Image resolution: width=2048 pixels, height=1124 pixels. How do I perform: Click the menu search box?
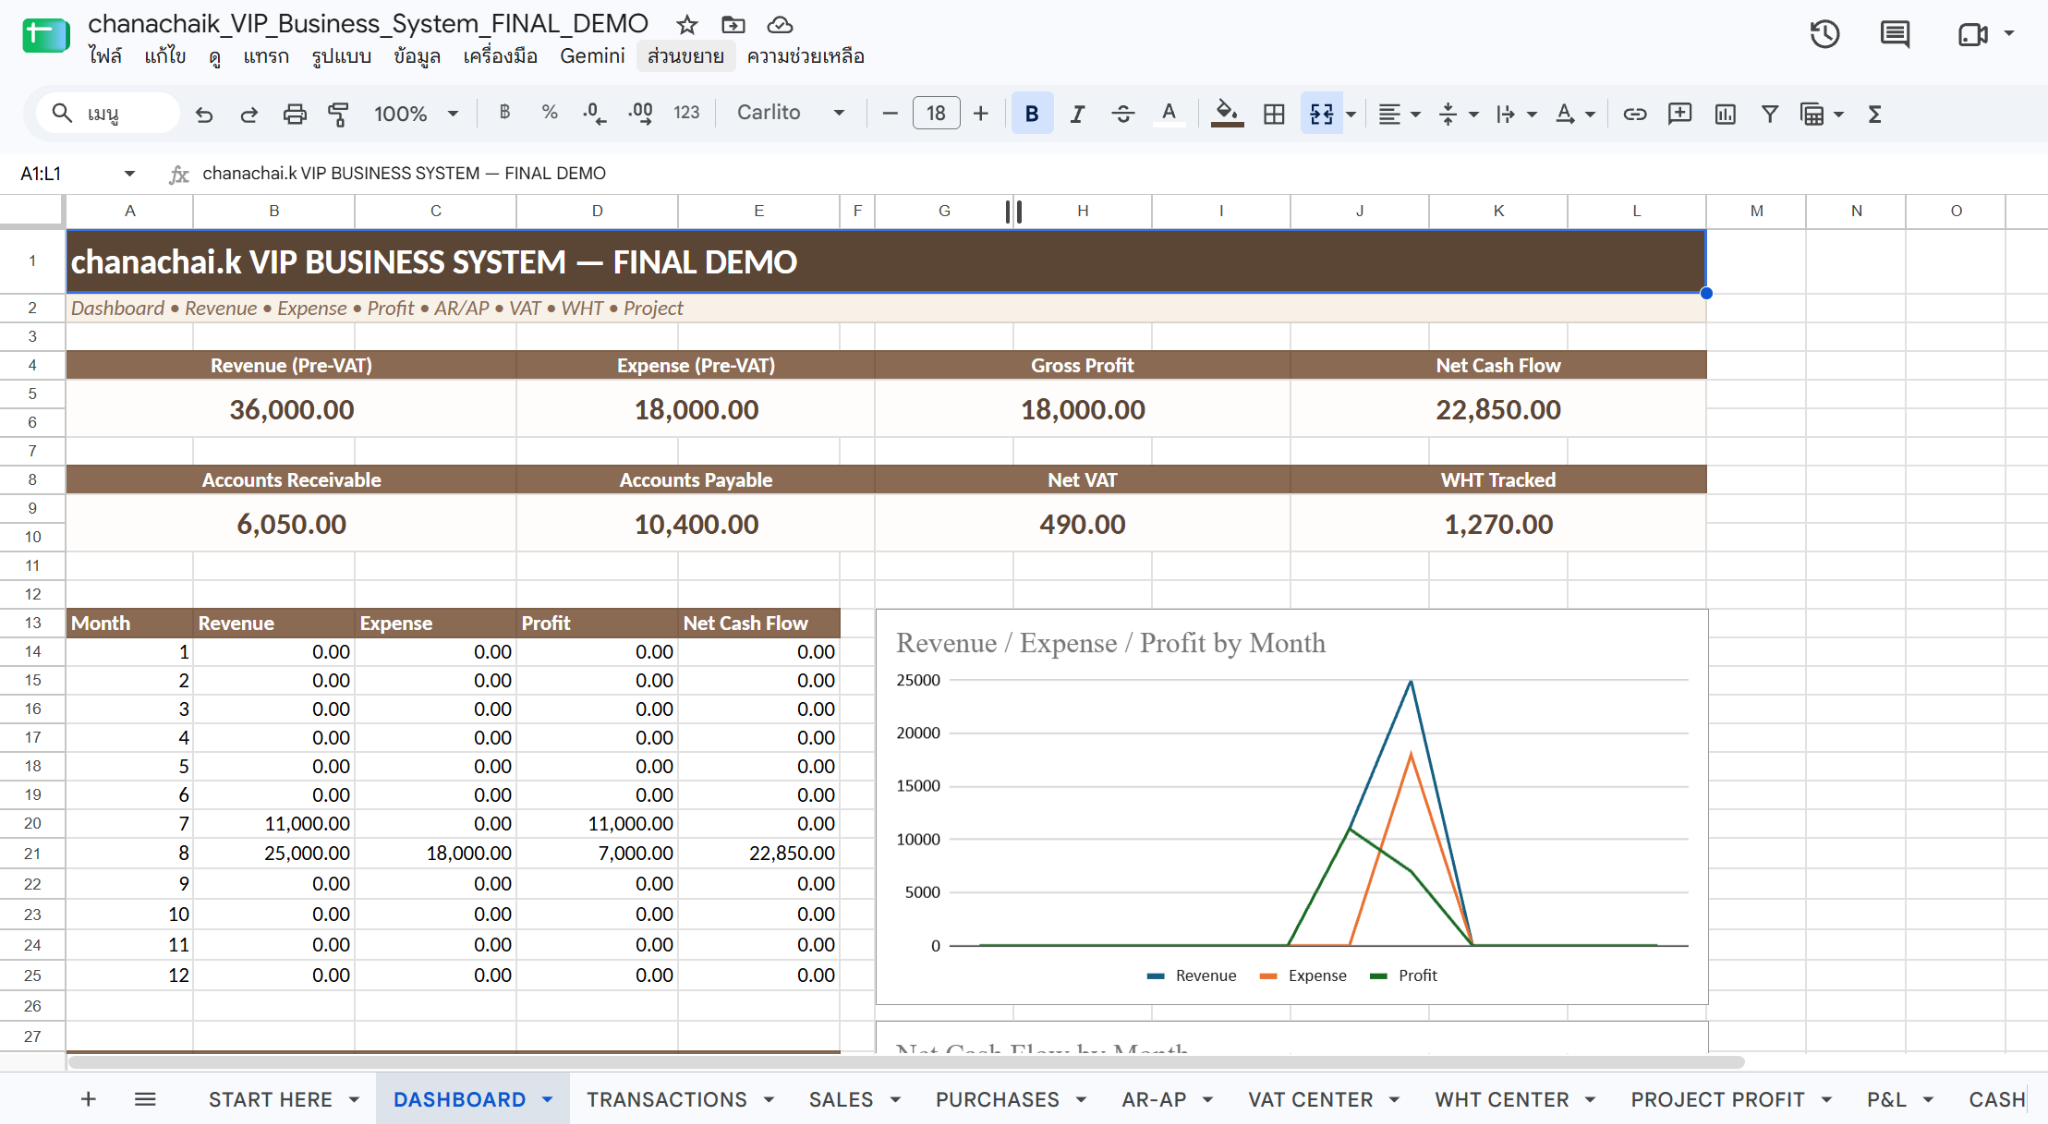tap(108, 113)
